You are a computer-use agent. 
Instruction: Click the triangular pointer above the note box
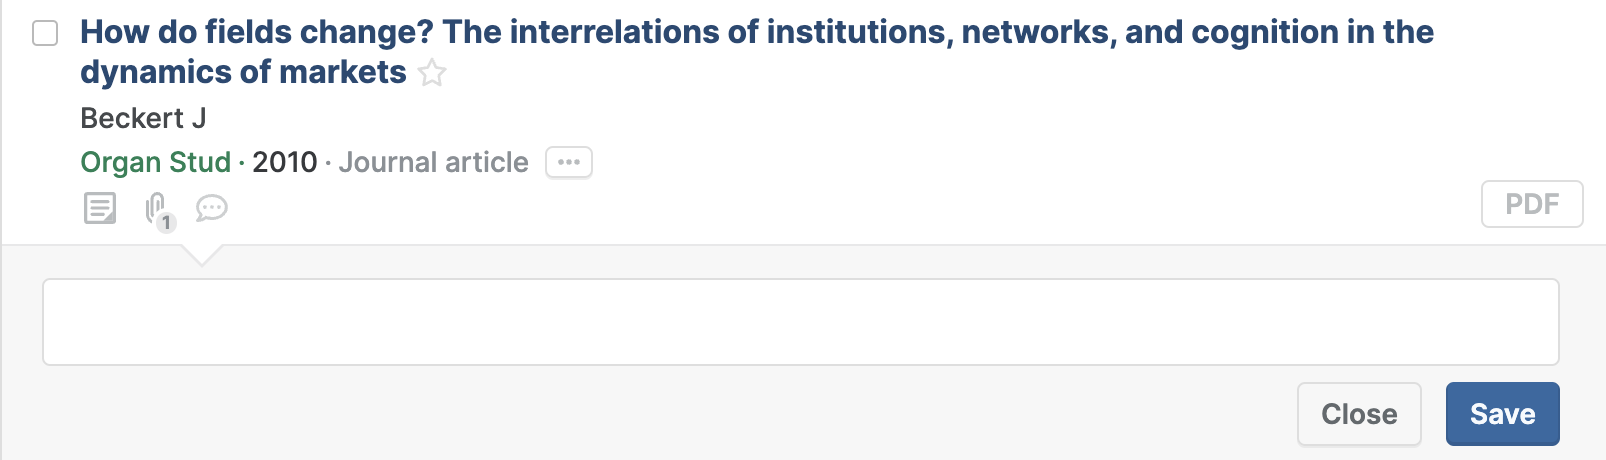202,255
